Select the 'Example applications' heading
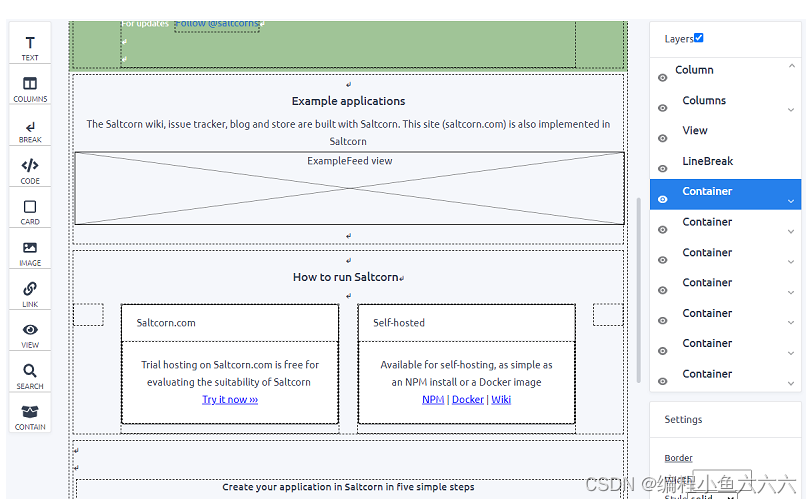 coord(348,101)
